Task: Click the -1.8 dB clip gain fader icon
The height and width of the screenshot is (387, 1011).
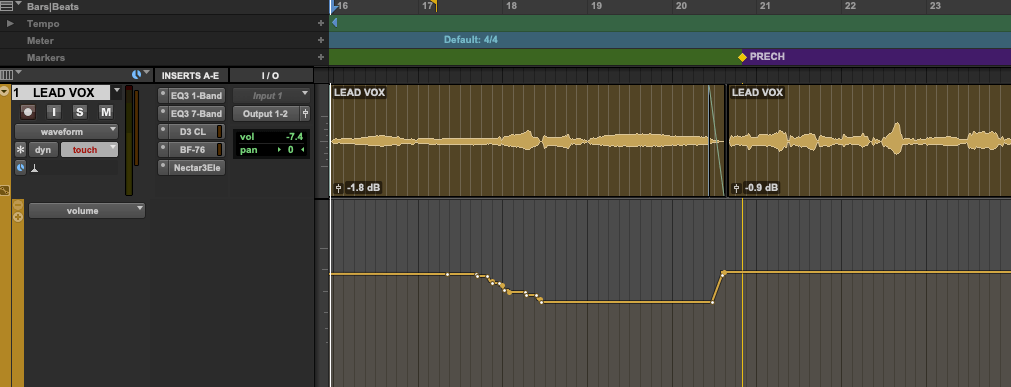Action: click(339, 188)
